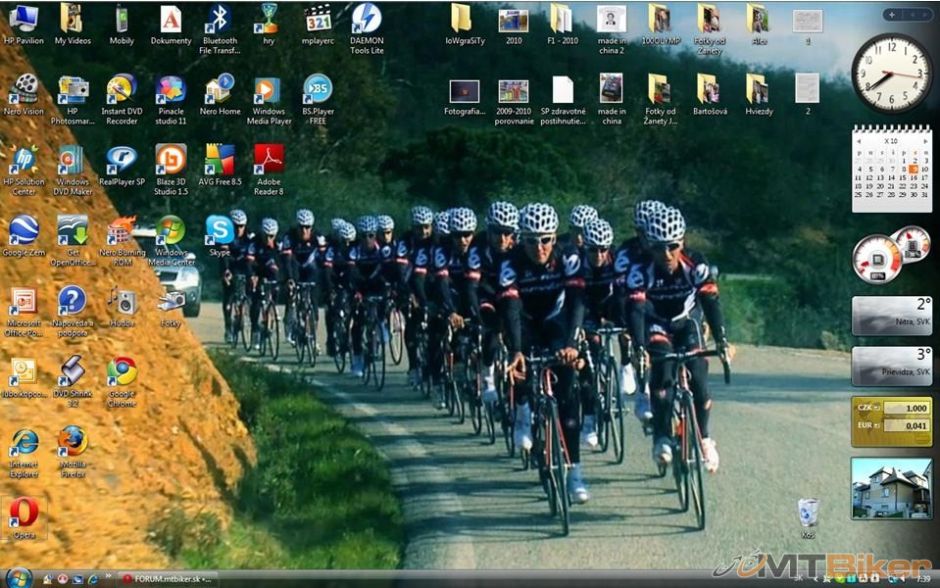This screenshot has height=588, width=940.
Task: Click the Windows Start orb
Action: coord(18,578)
